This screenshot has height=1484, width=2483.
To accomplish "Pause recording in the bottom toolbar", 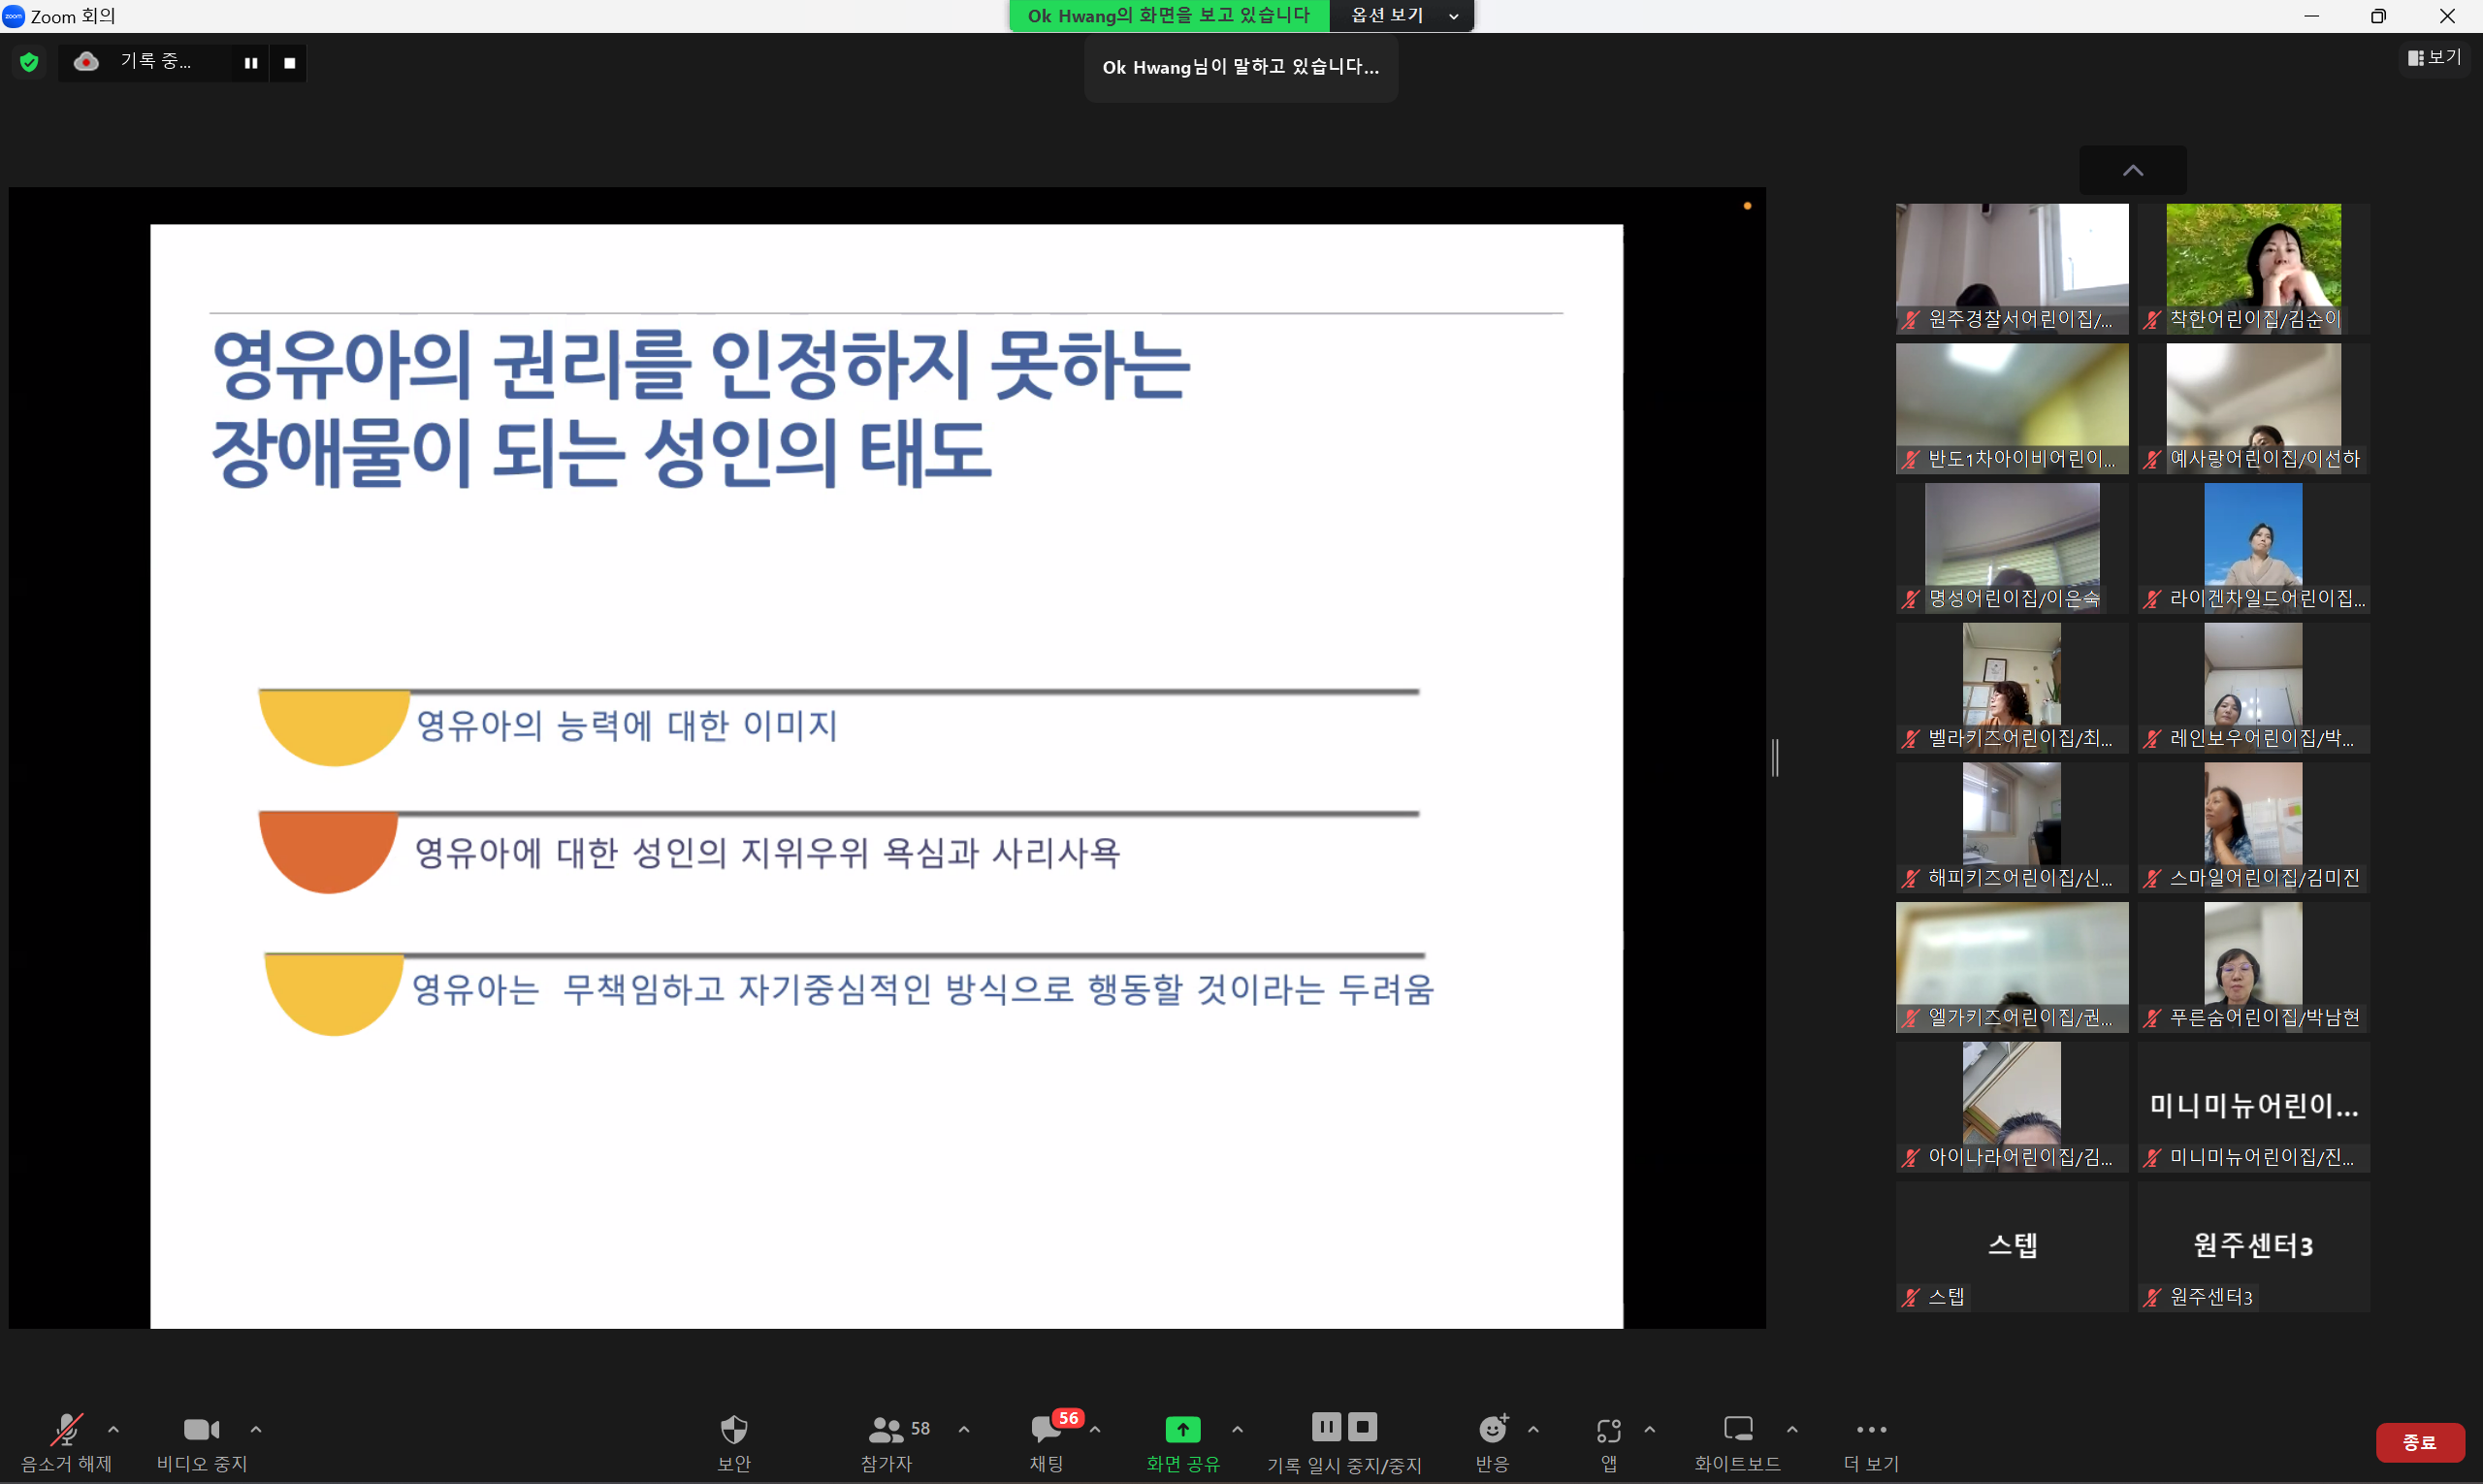I will tap(1326, 1427).
